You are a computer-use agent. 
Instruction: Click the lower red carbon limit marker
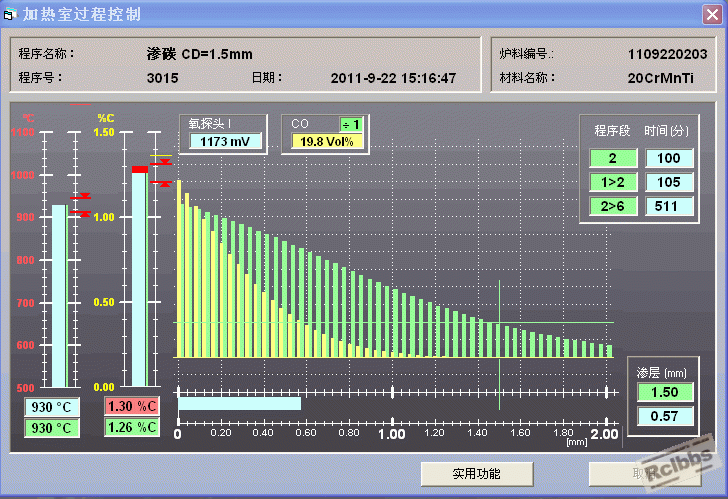(x=161, y=183)
